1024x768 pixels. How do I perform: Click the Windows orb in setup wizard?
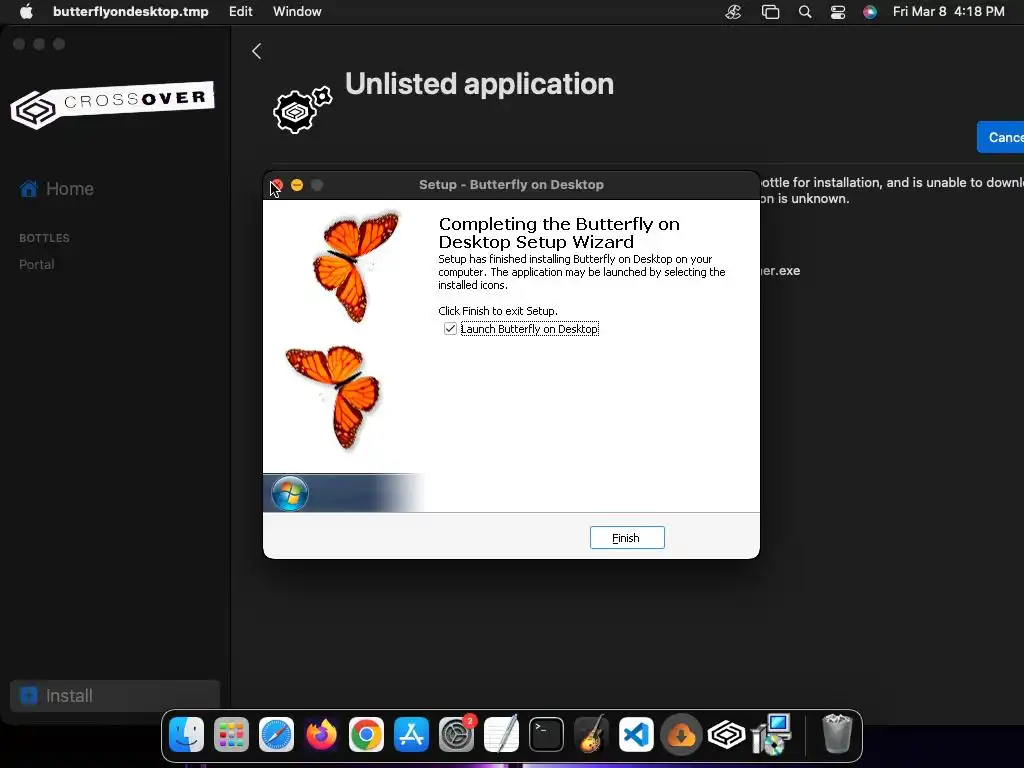pyautogui.click(x=290, y=493)
